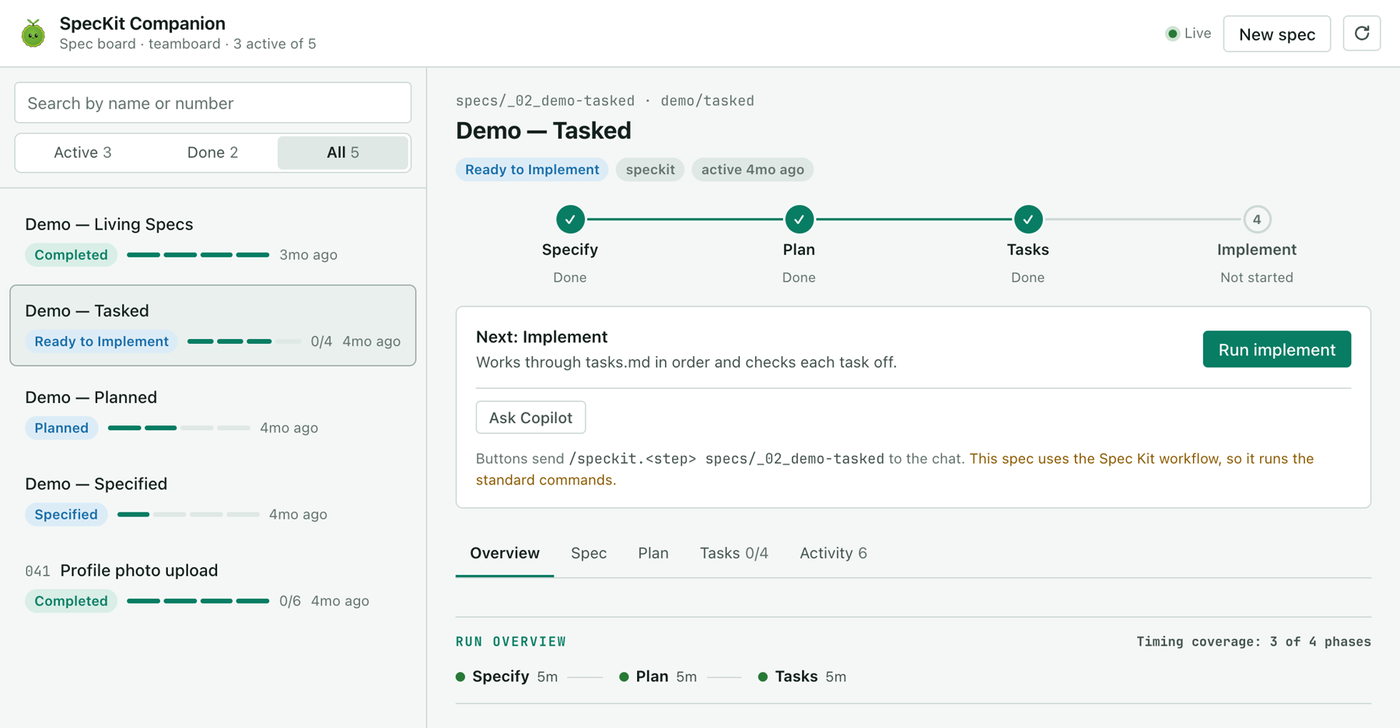The width and height of the screenshot is (1400, 728).
Task: Switch to the Overview tab
Action: point(505,553)
